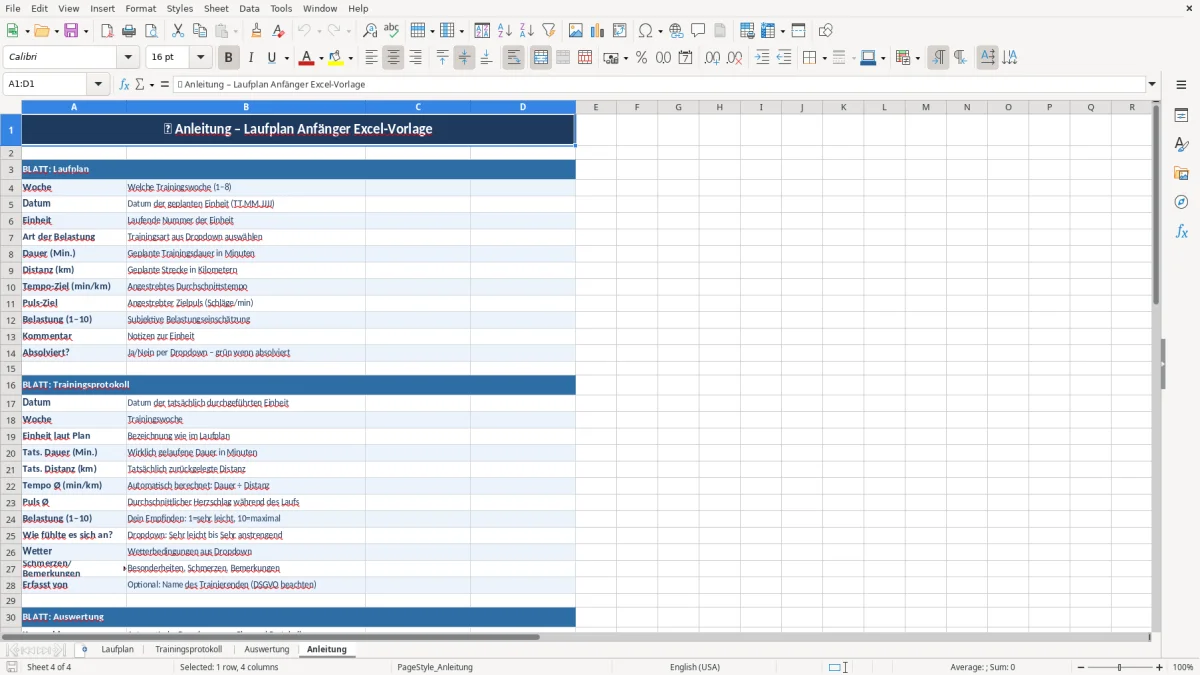
Task: Insert a chart
Action: pyautogui.click(x=598, y=31)
